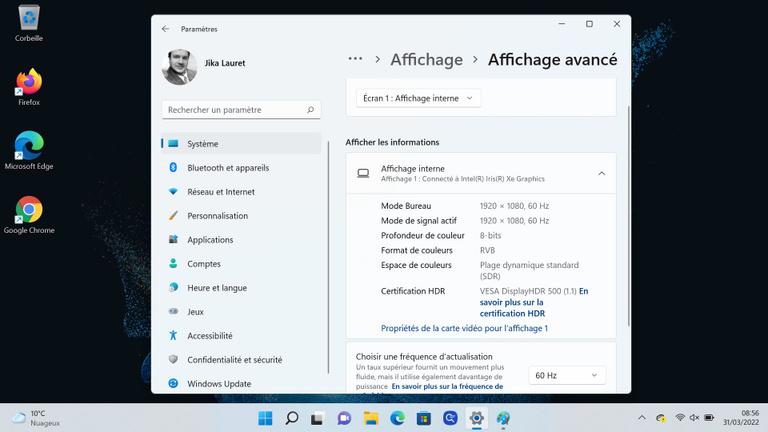The height and width of the screenshot is (432, 768).
Task: Click the cloud sync icon in the system tray
Action: click(x=661, y=418)
